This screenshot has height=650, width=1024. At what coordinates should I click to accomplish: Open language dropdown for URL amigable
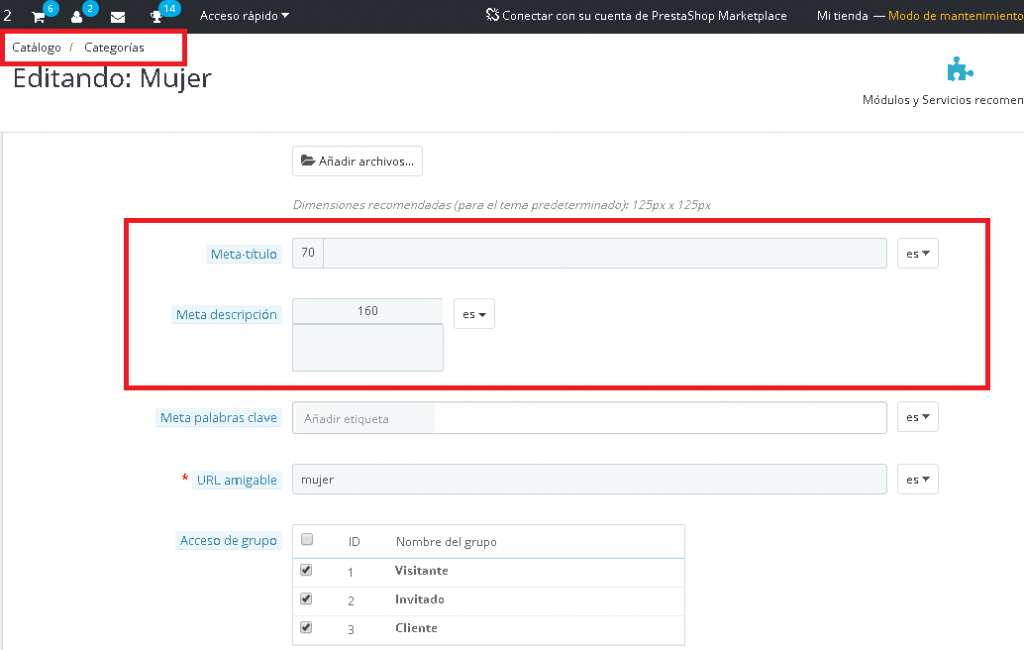(917, 480)
